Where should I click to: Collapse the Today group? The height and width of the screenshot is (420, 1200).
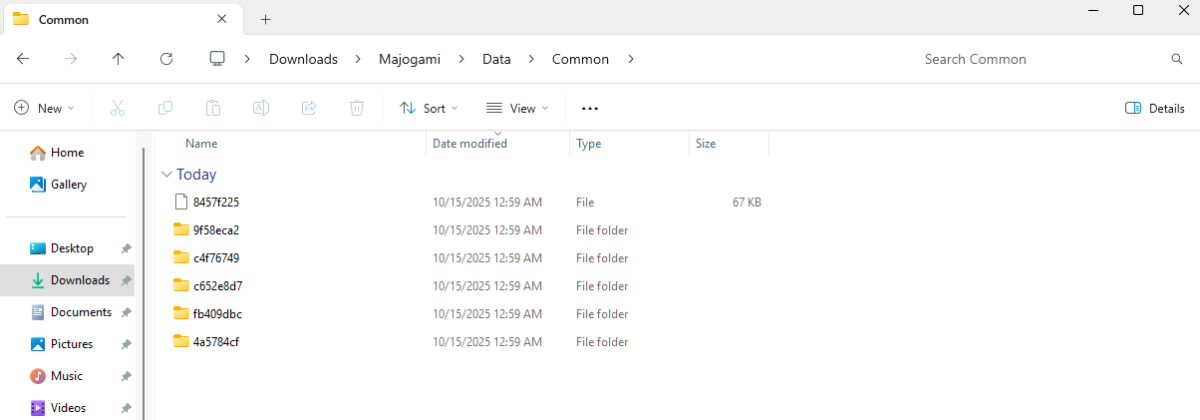(x=166, y=174)
